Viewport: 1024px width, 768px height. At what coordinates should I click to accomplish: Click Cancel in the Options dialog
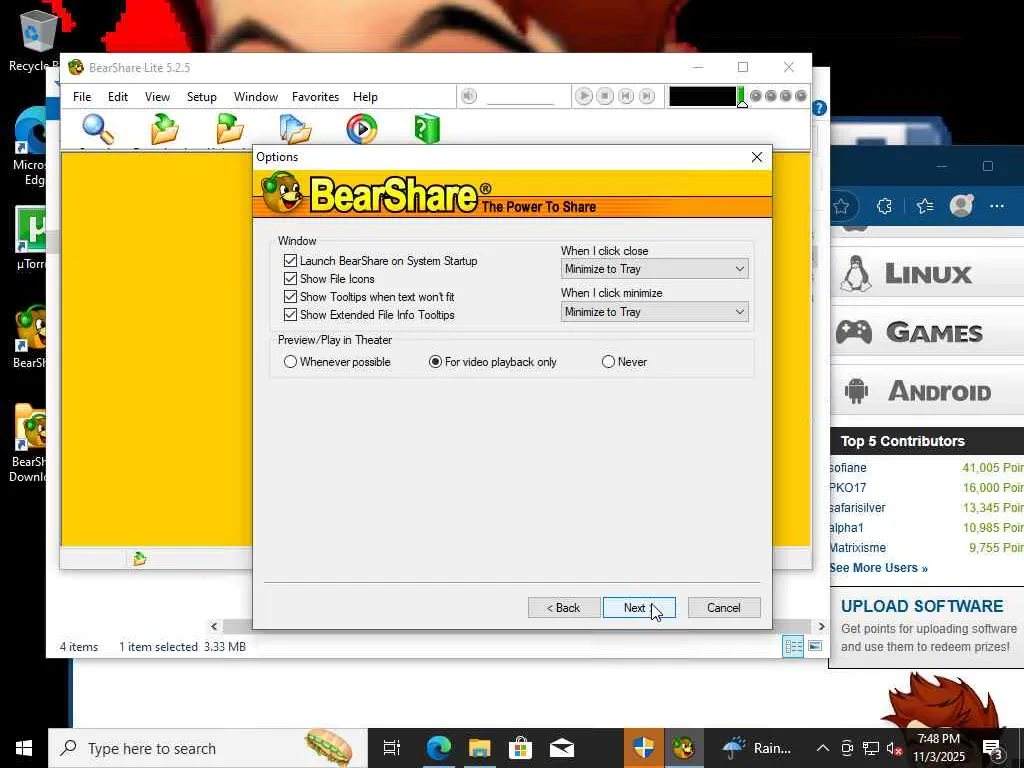click(724, 607)
